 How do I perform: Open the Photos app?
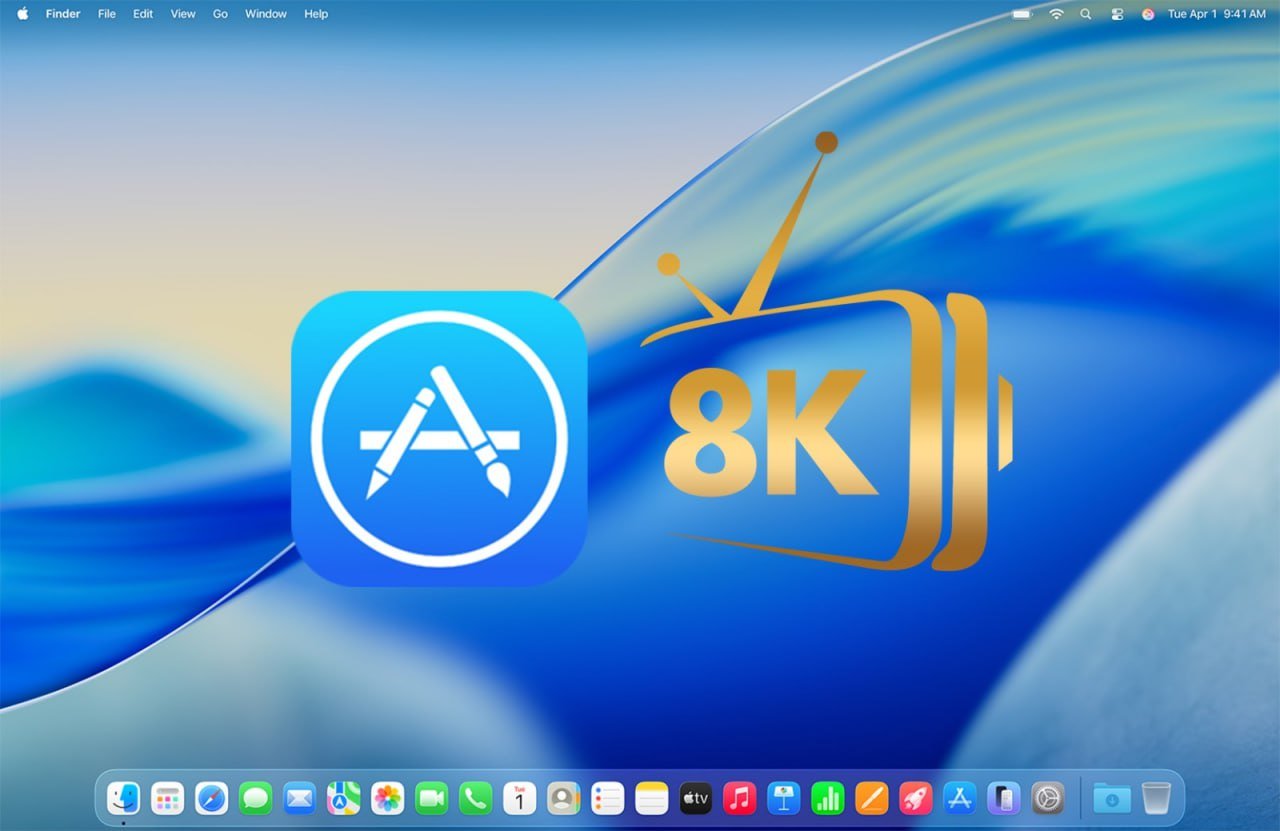(386, 798)
